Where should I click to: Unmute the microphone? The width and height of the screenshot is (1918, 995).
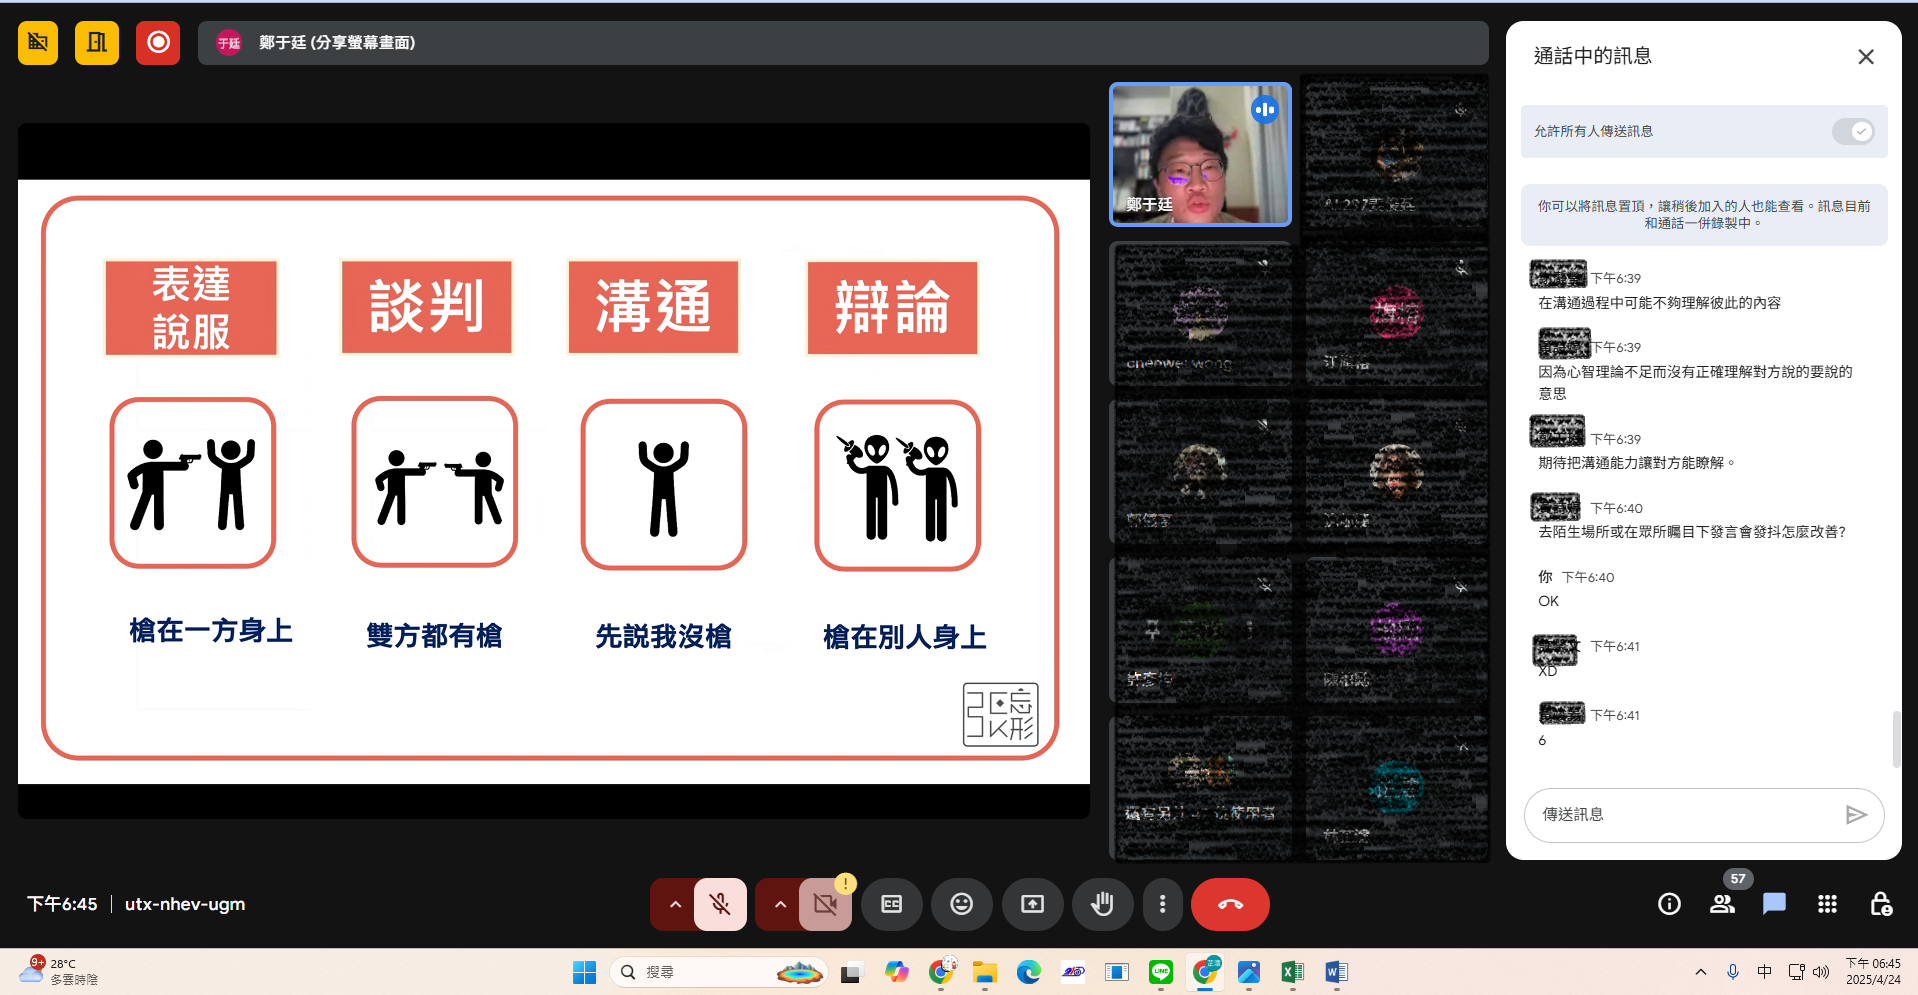pyautogui.click(x=719, y=904)
